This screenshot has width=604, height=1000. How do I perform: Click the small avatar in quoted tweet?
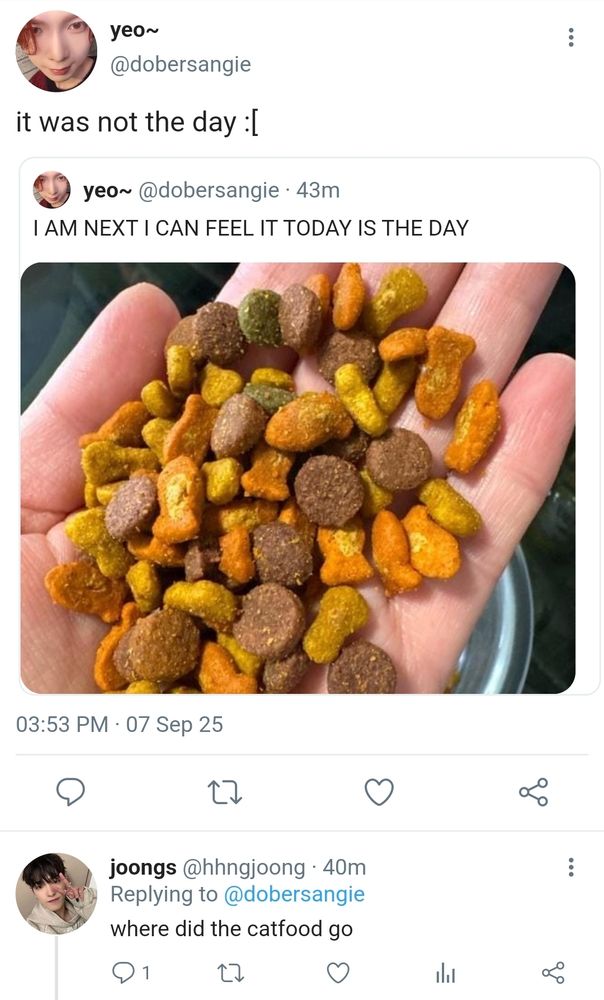click(x=52, y=189)
